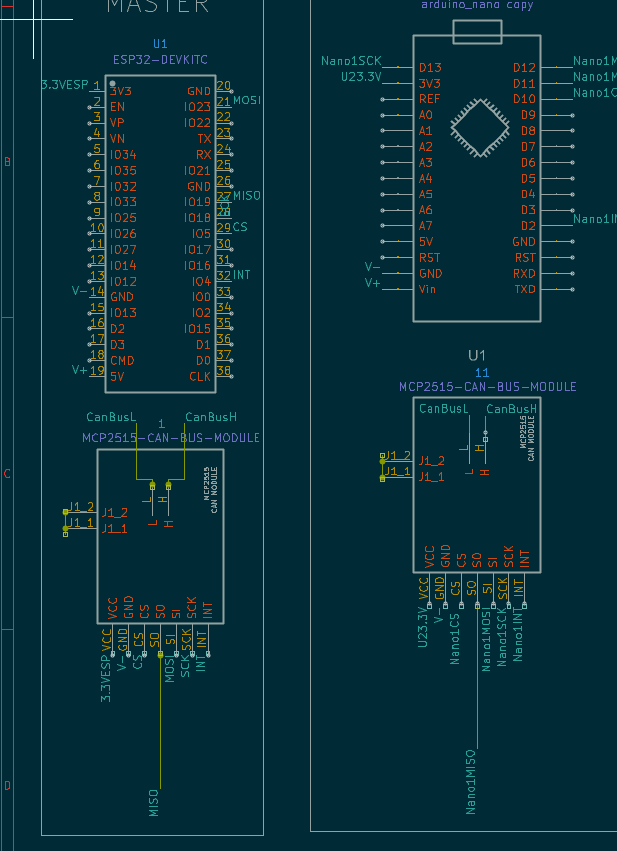
Task: Click the D9 pin on the Arduino Nano
Action: click(528, 115)
